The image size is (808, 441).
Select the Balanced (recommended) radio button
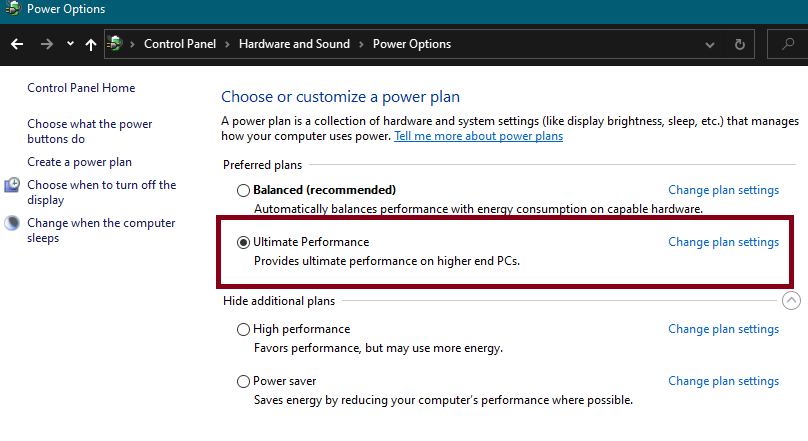point(243,191)
